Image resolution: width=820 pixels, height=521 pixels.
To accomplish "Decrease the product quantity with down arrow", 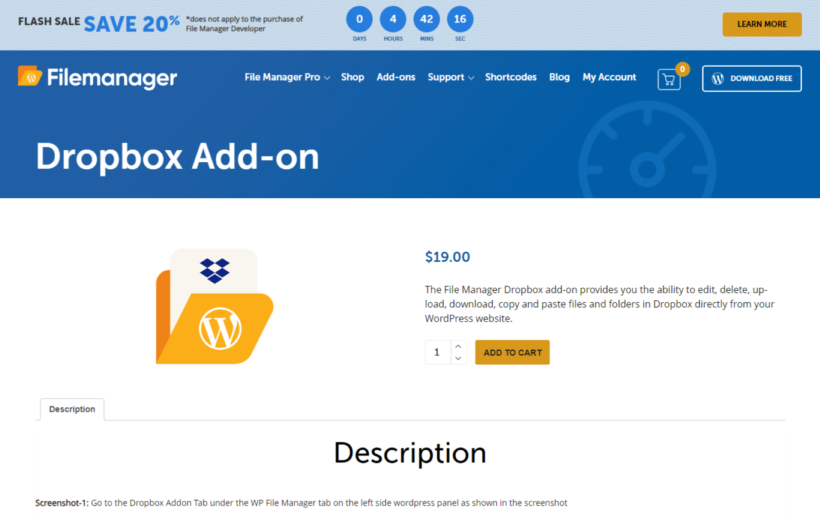I will tap(458, 358).
